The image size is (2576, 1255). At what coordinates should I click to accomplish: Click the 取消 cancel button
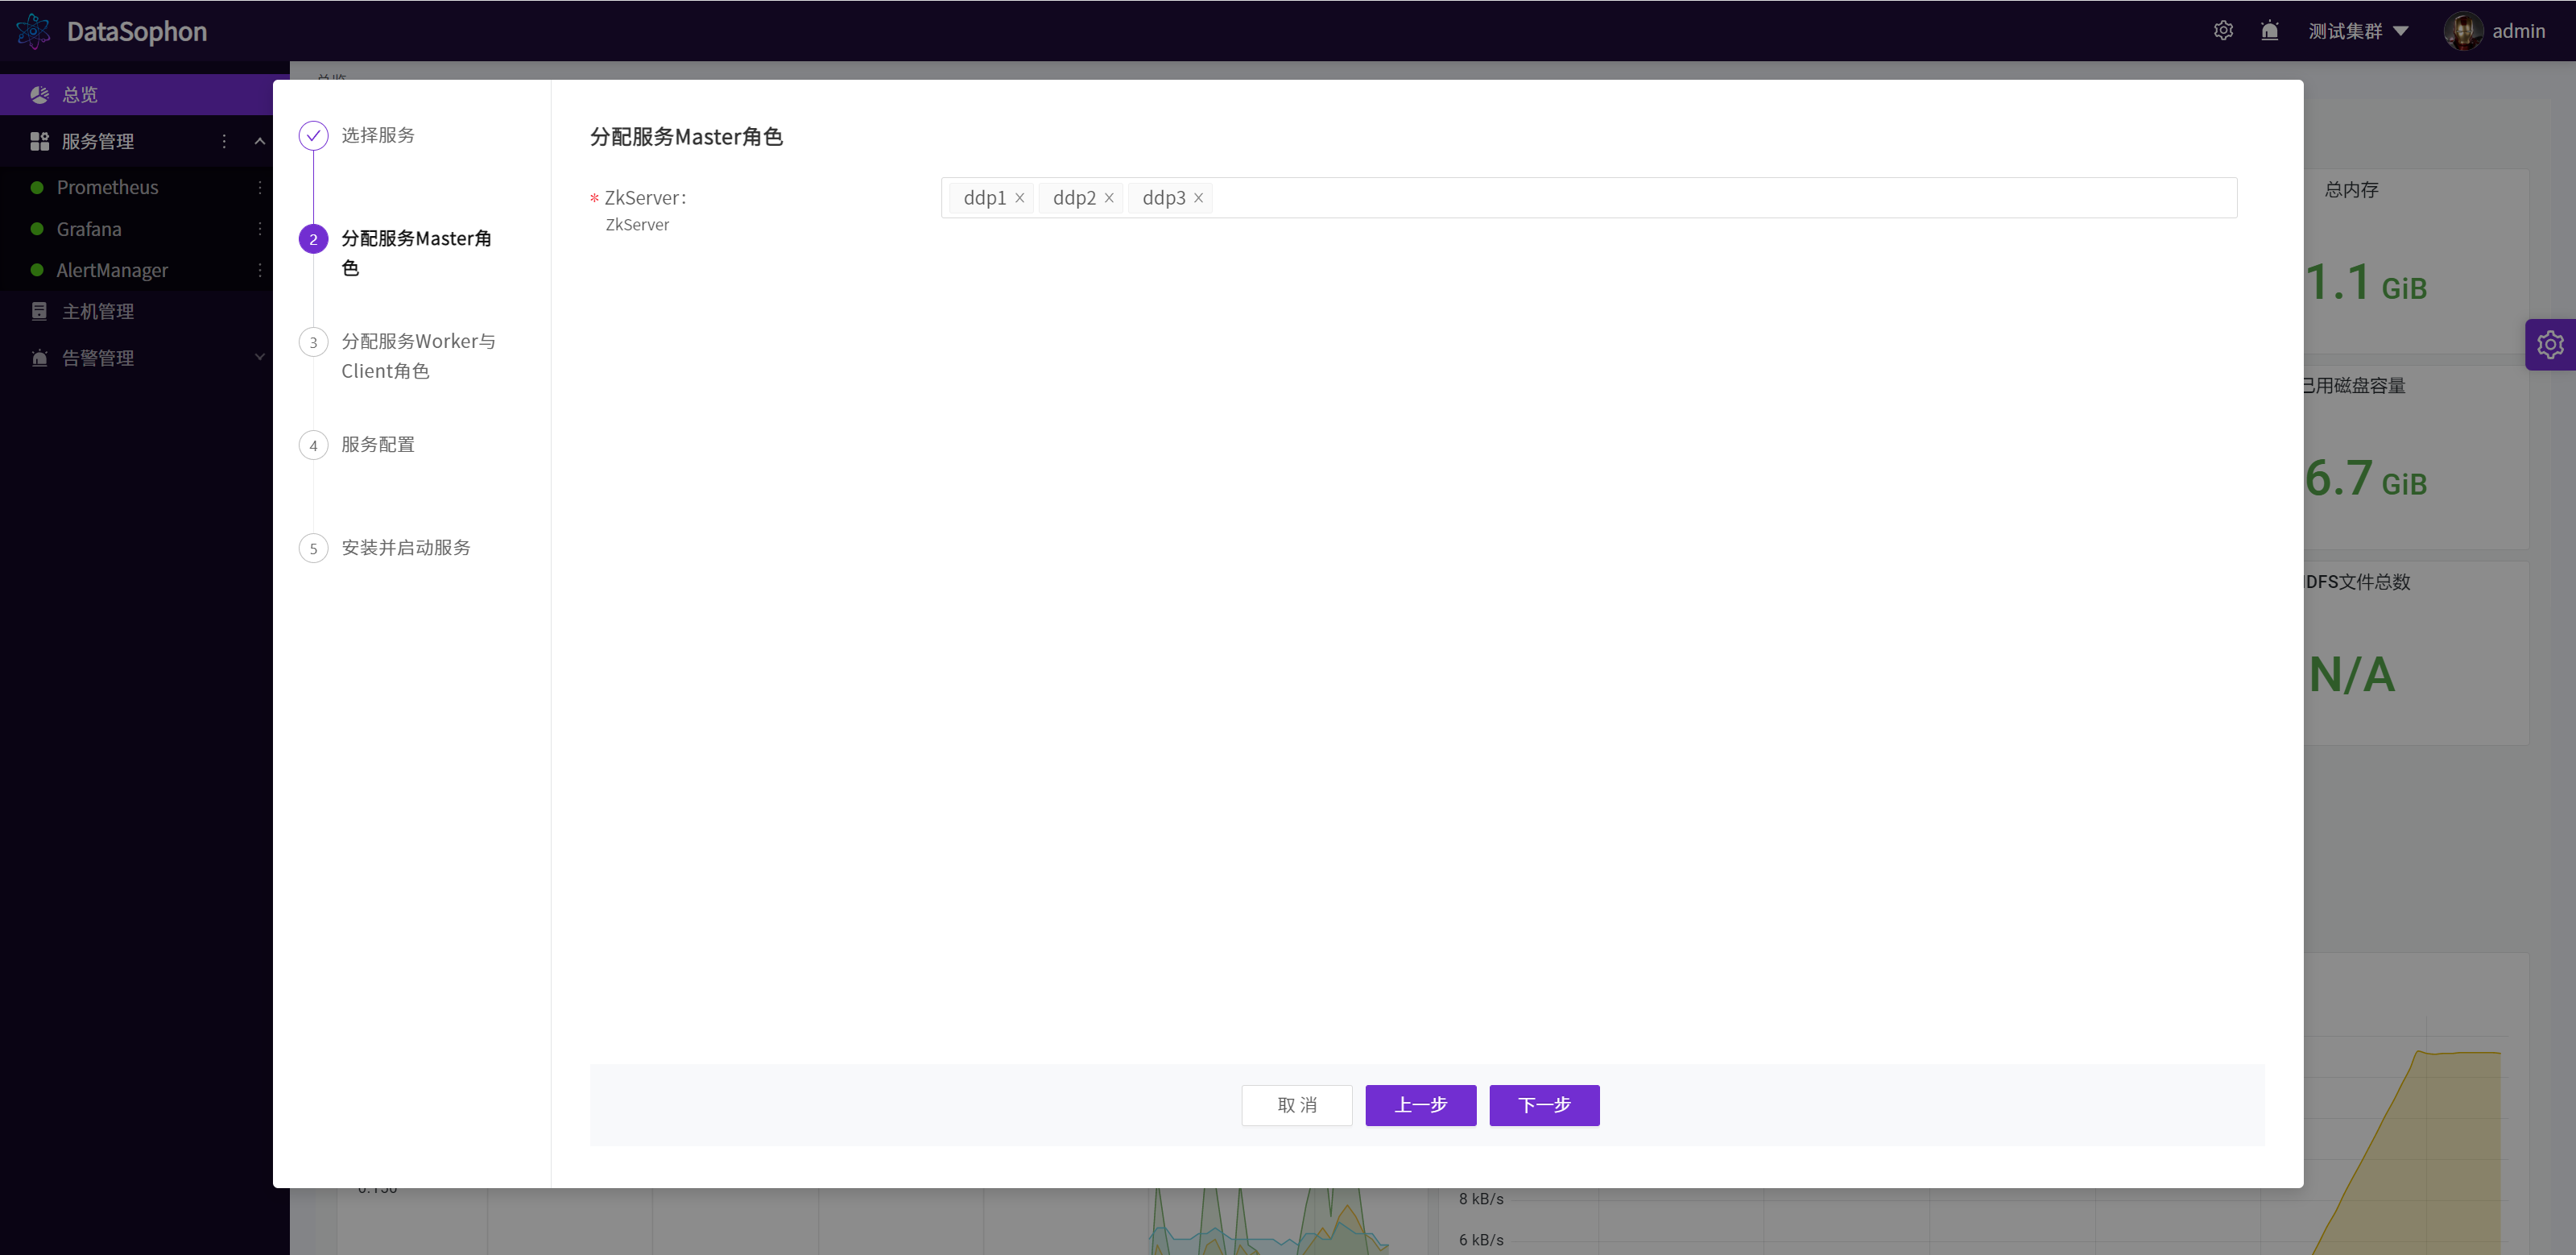coord(1296,1105)
